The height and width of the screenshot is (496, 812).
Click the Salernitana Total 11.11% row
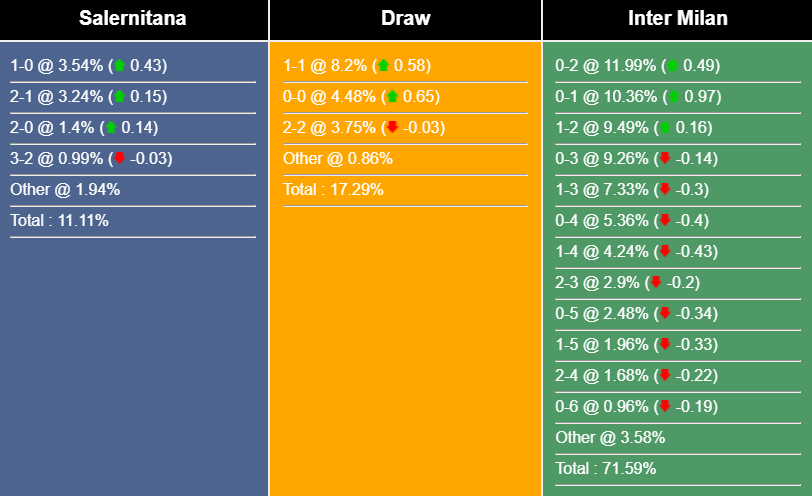(60, 221)
